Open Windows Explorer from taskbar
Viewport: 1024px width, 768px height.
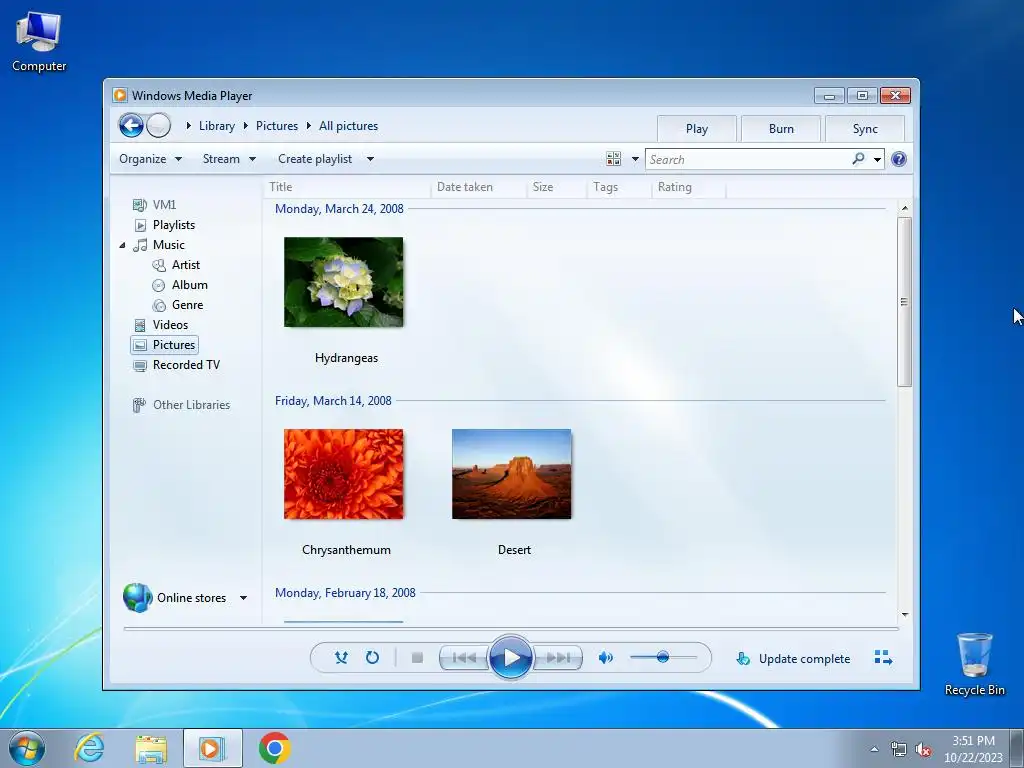point(151,748)
